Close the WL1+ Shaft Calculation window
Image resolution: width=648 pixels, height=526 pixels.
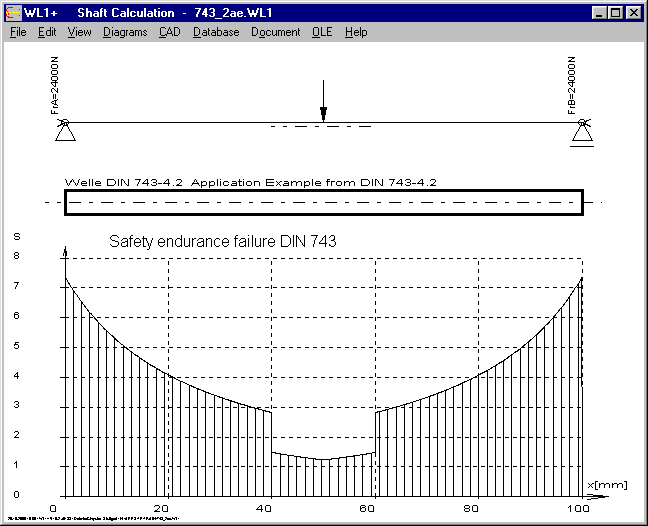pos(633,13)
